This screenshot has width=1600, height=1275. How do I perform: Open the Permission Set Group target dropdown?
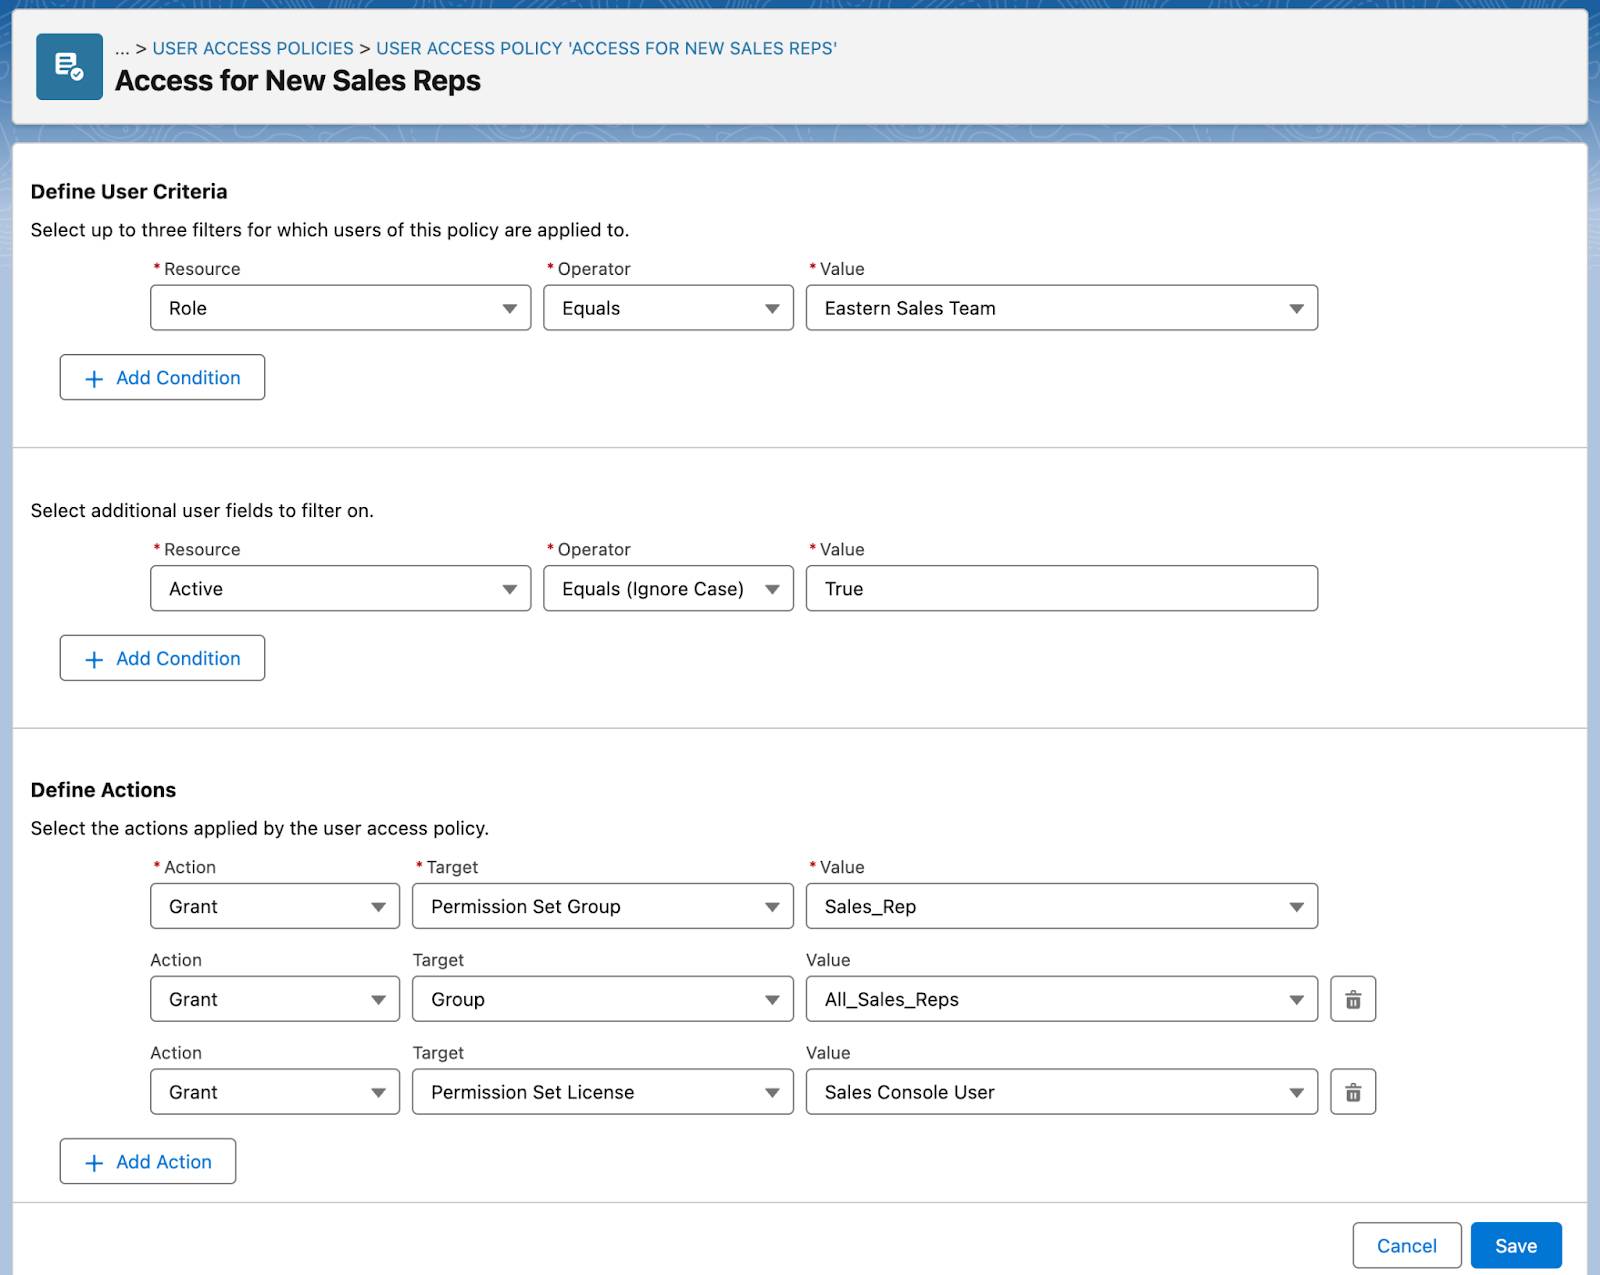point(603,906)
